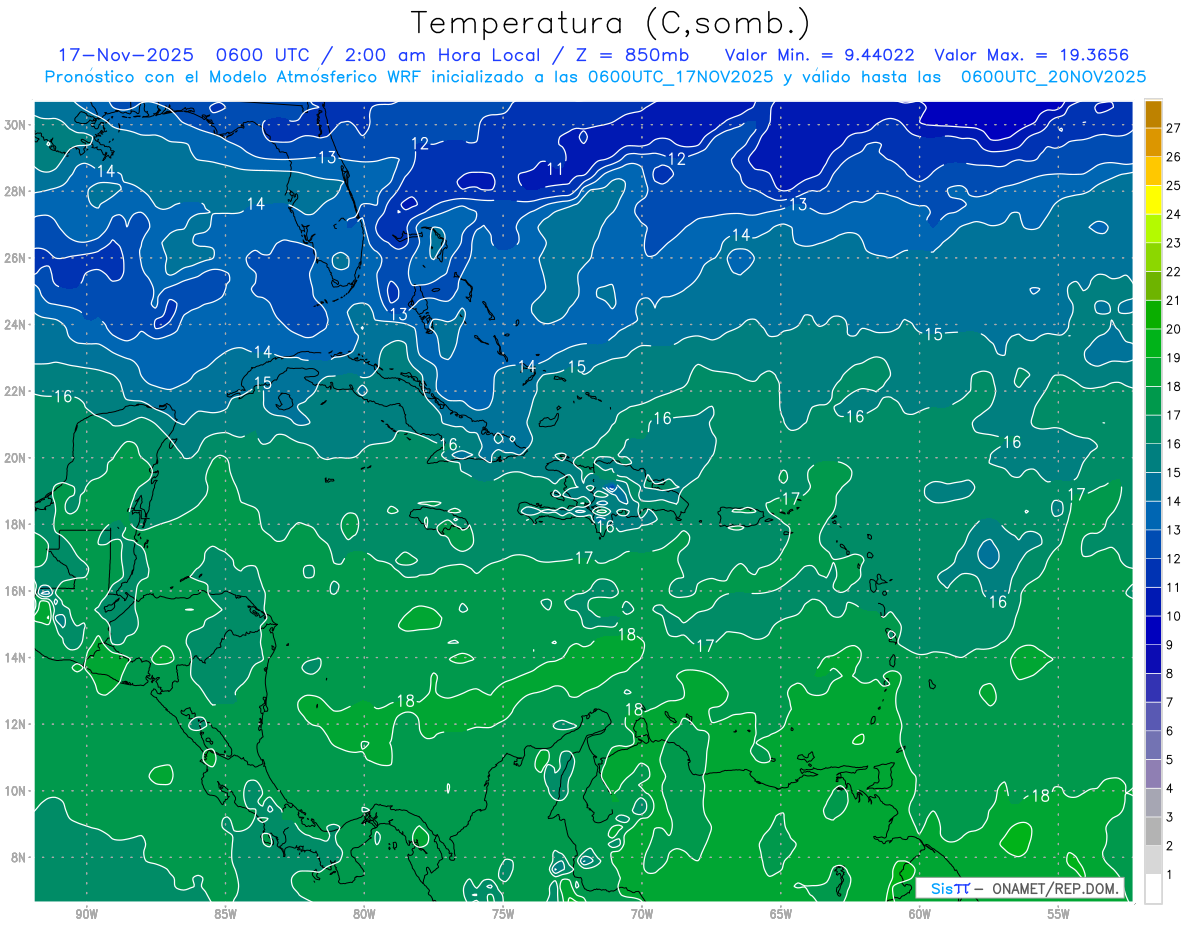Viewport: 1200px width, 927px height.
Task: Click the lime legend swatch between 23 and 24
Action: (1153, 228)
